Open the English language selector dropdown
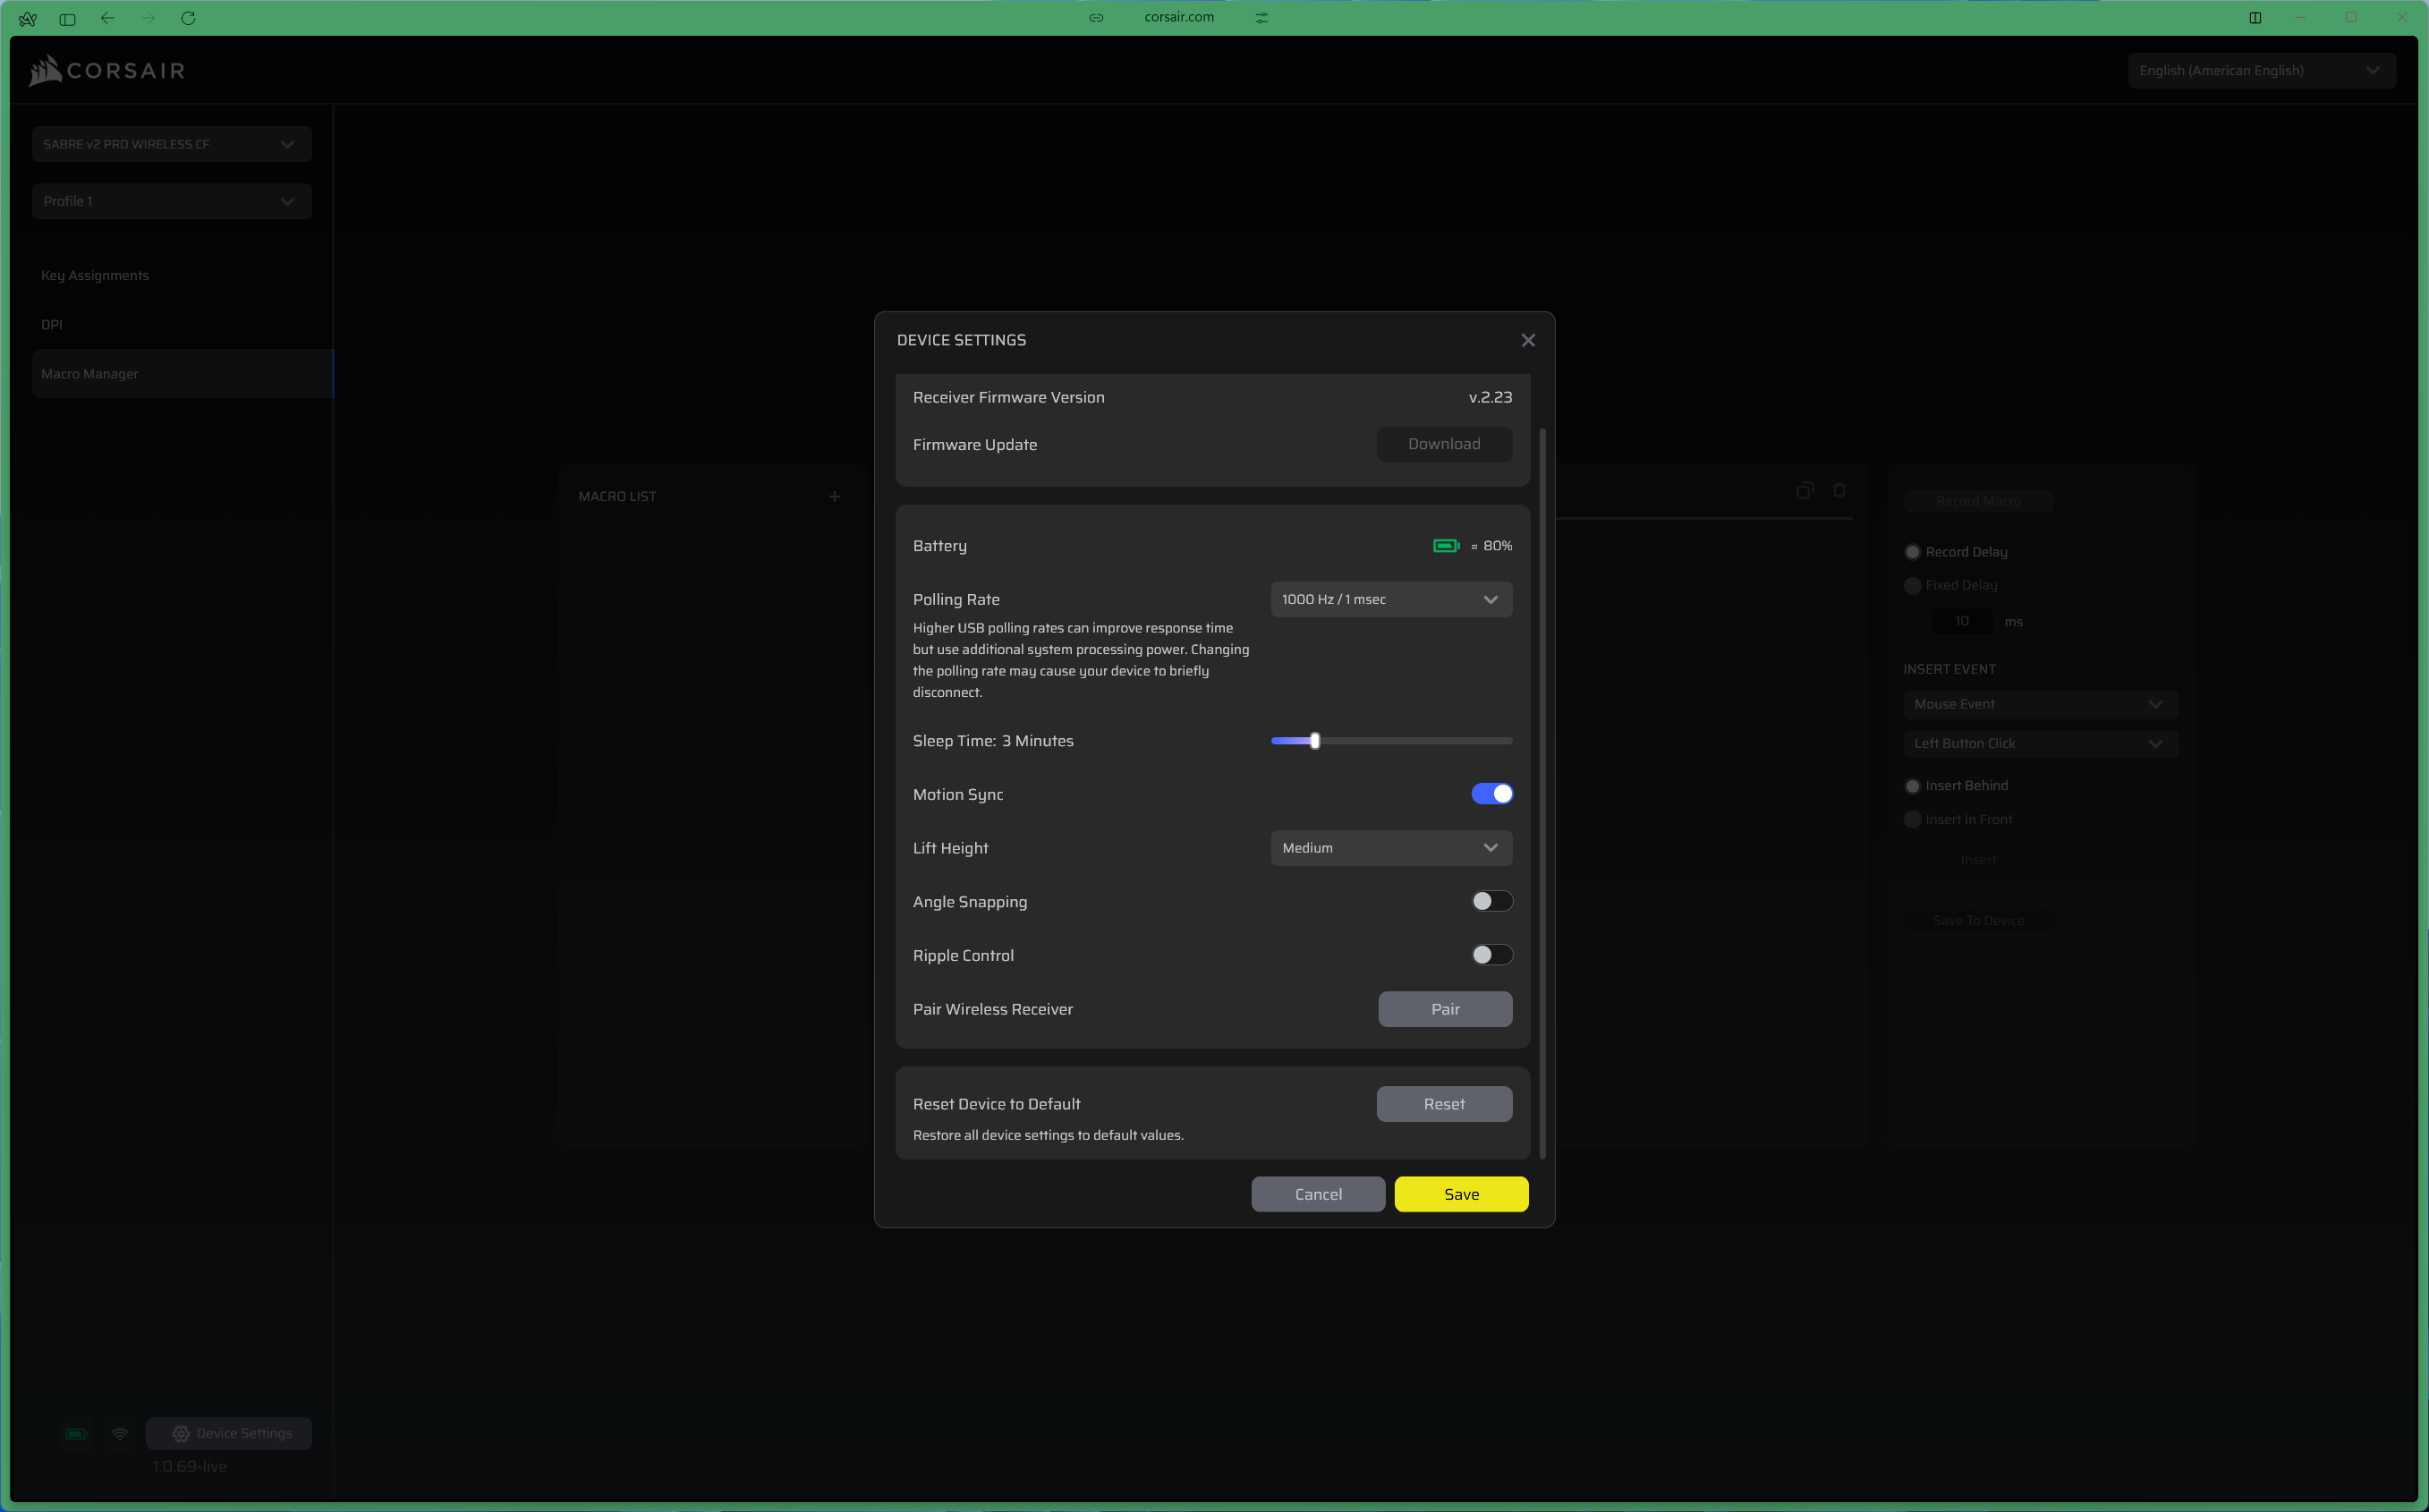The image size is (2429, 1512). (x=2260, y=70)
